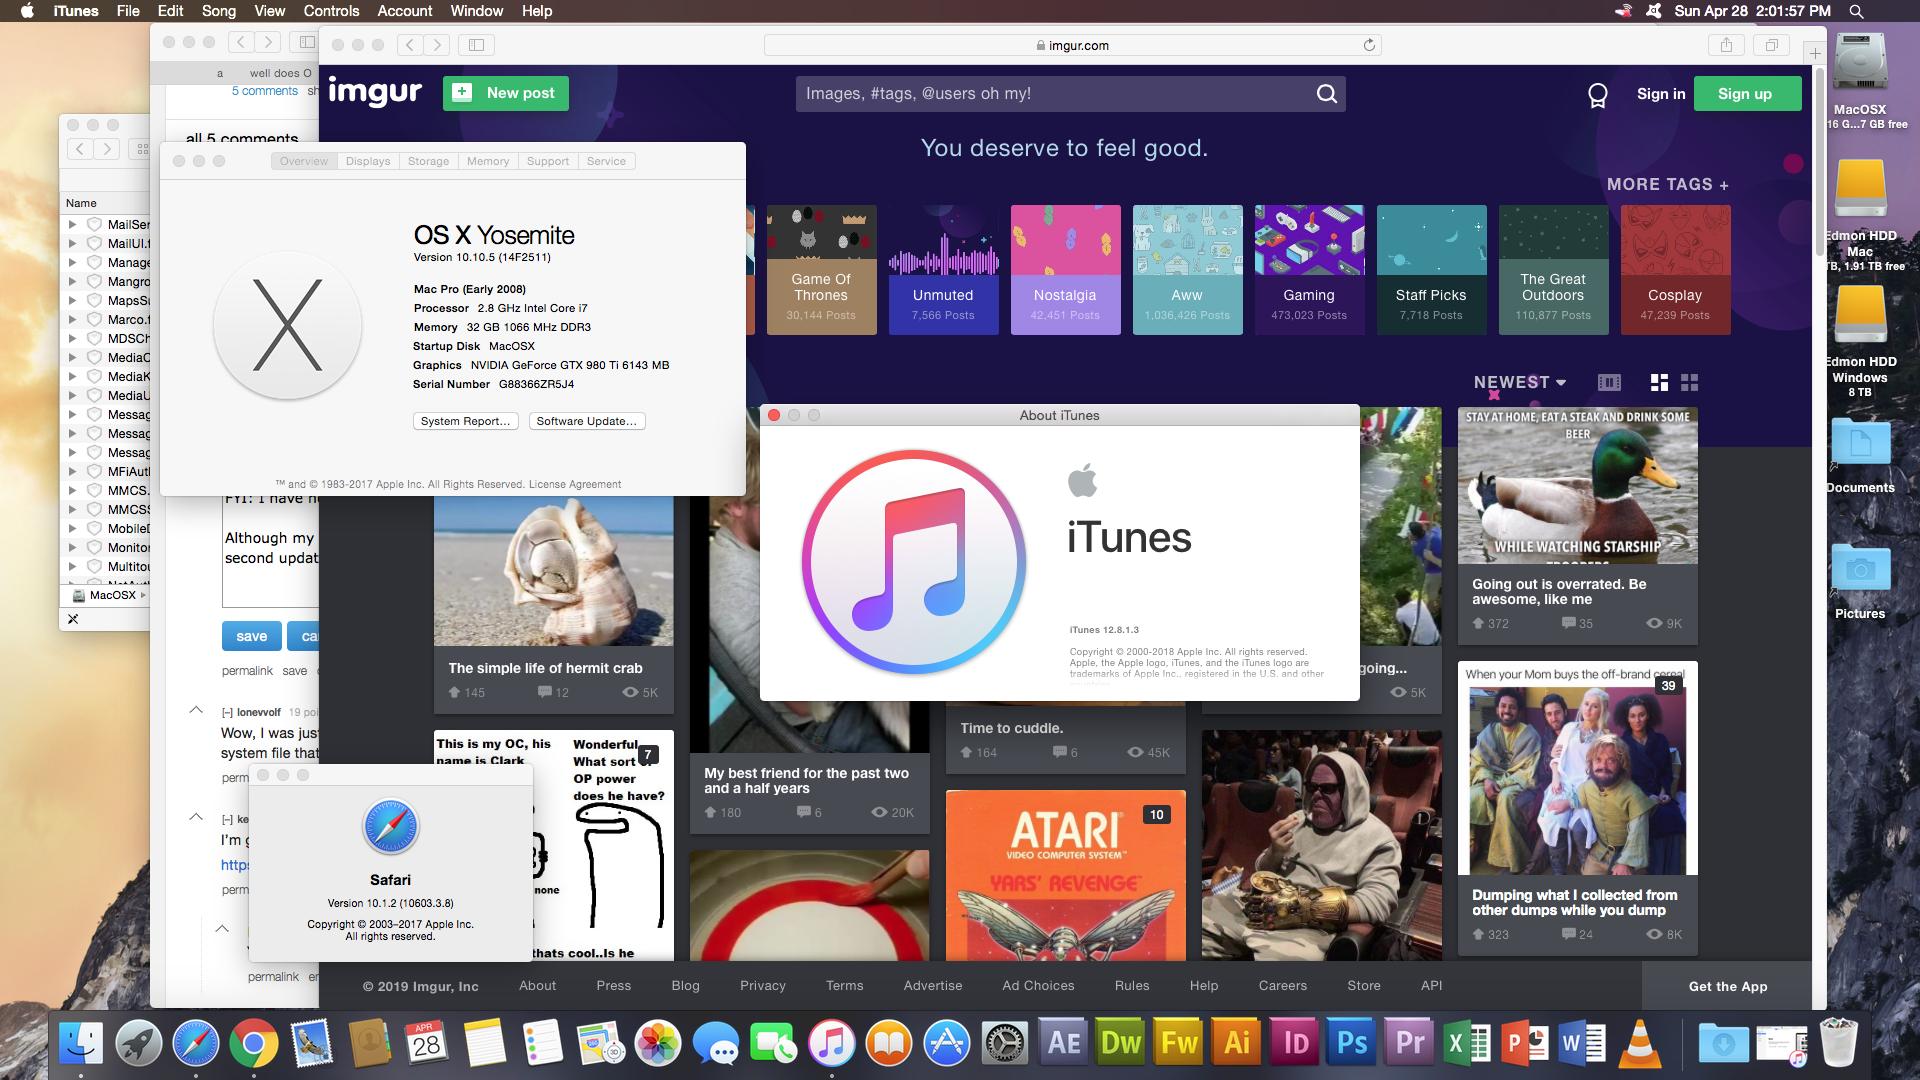Viewport: 1920px width, 1080px height.
Task: Collapse comment by lonevvolf with arrow
Action: coord(196,710)
